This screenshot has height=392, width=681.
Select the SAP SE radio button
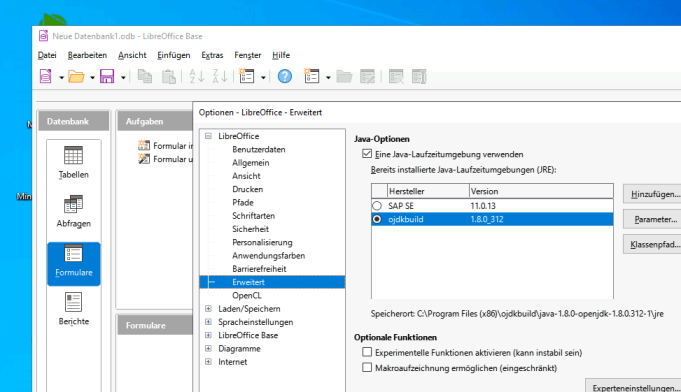[x=377, y=206]
